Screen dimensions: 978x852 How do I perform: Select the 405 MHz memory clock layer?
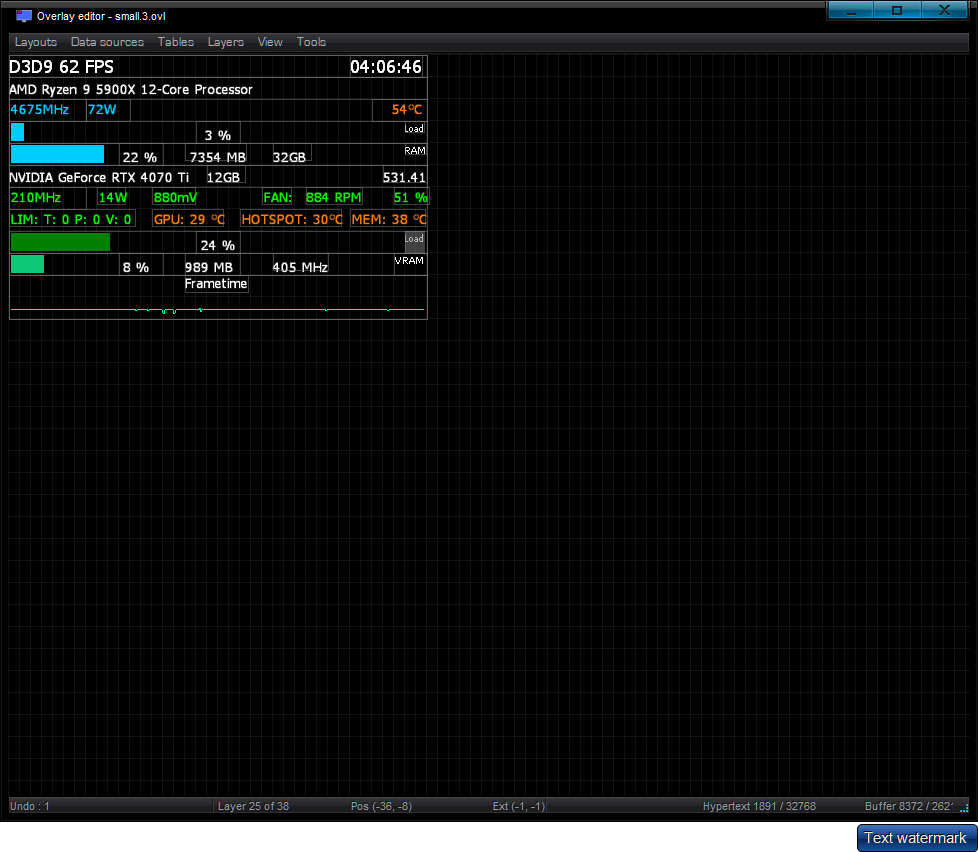point(300,268)
